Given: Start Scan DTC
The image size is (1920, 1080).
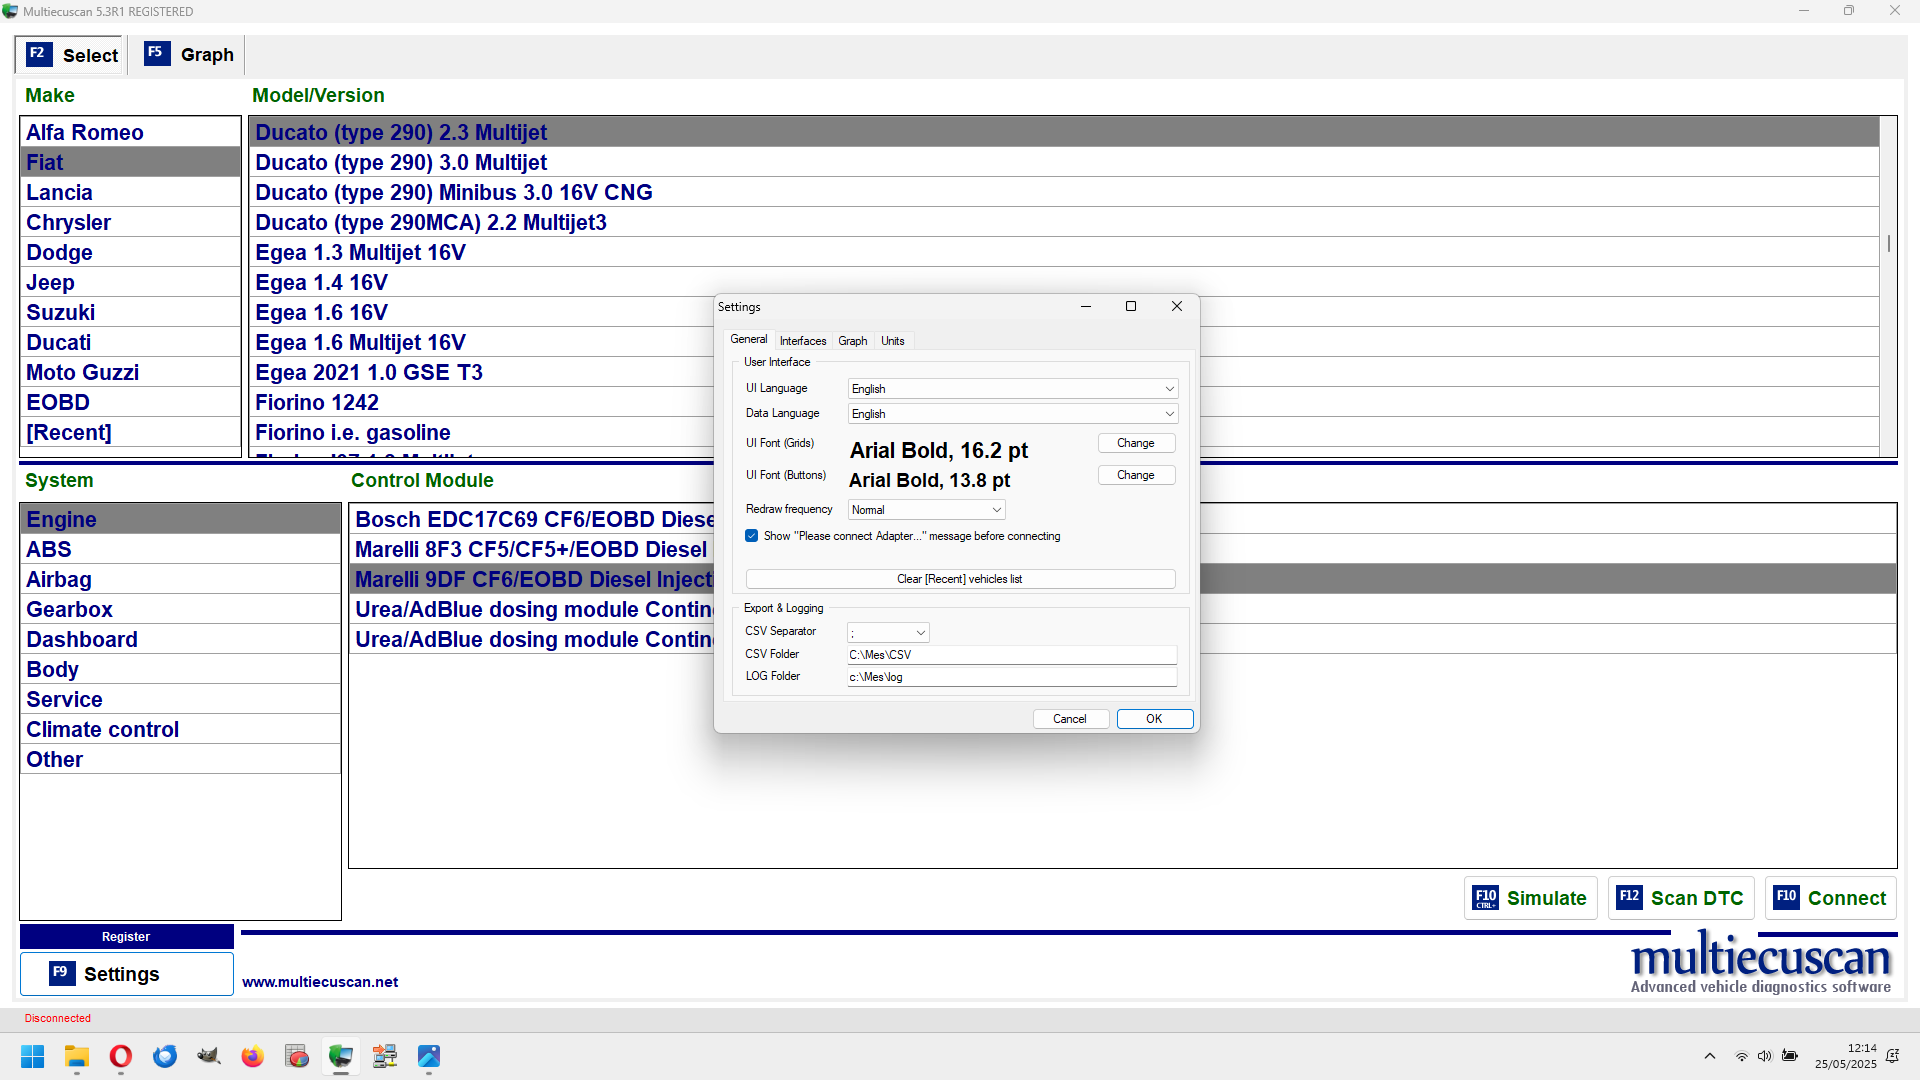Looking at the screenshot, I should 1681,898.
